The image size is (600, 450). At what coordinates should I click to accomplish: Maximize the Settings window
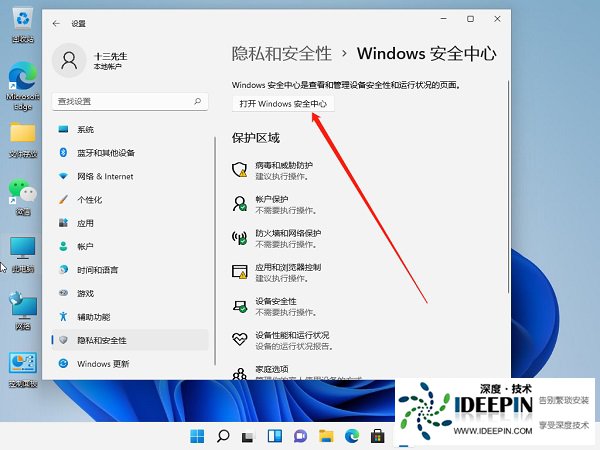(471, 19)
